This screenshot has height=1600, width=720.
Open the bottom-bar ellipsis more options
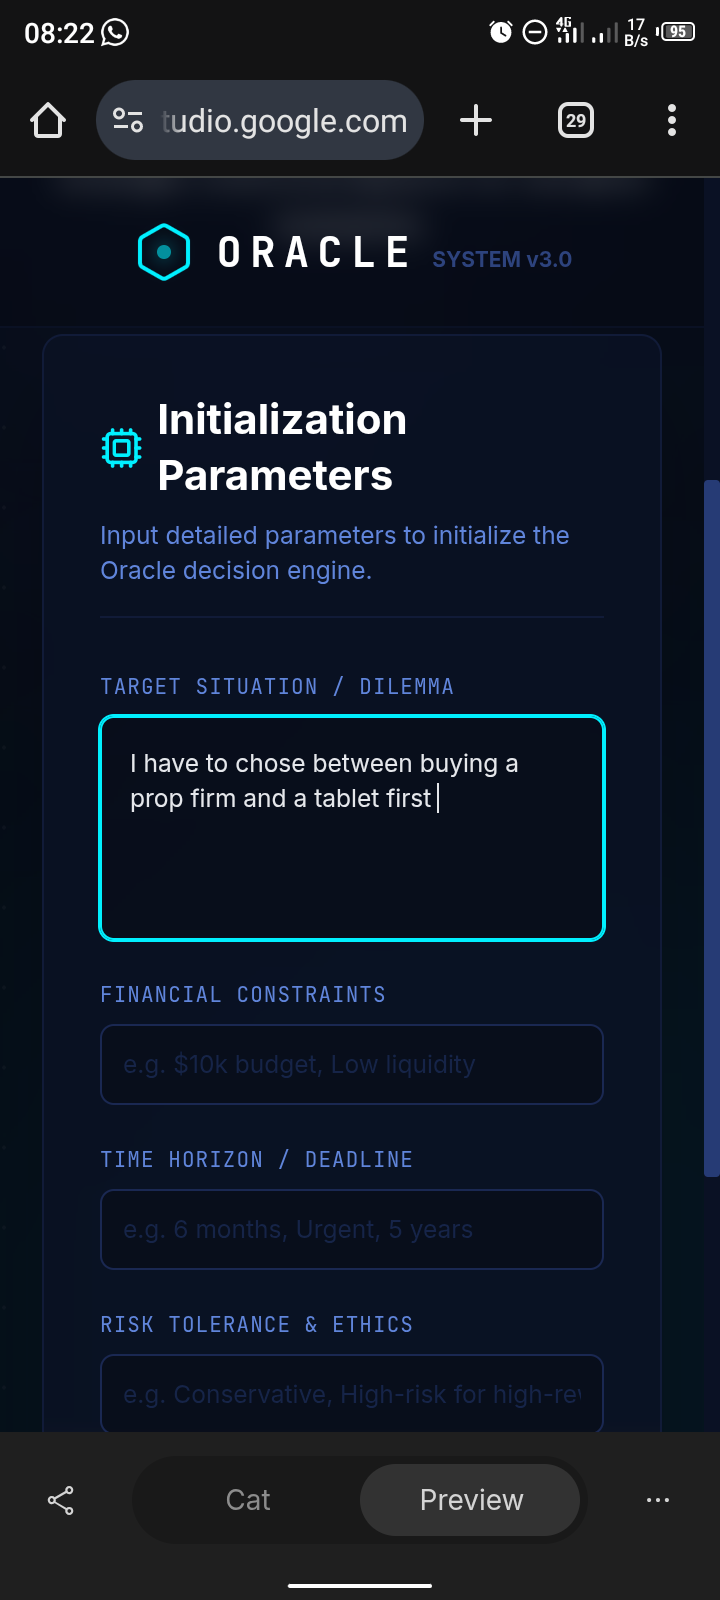coord(658,1500)
